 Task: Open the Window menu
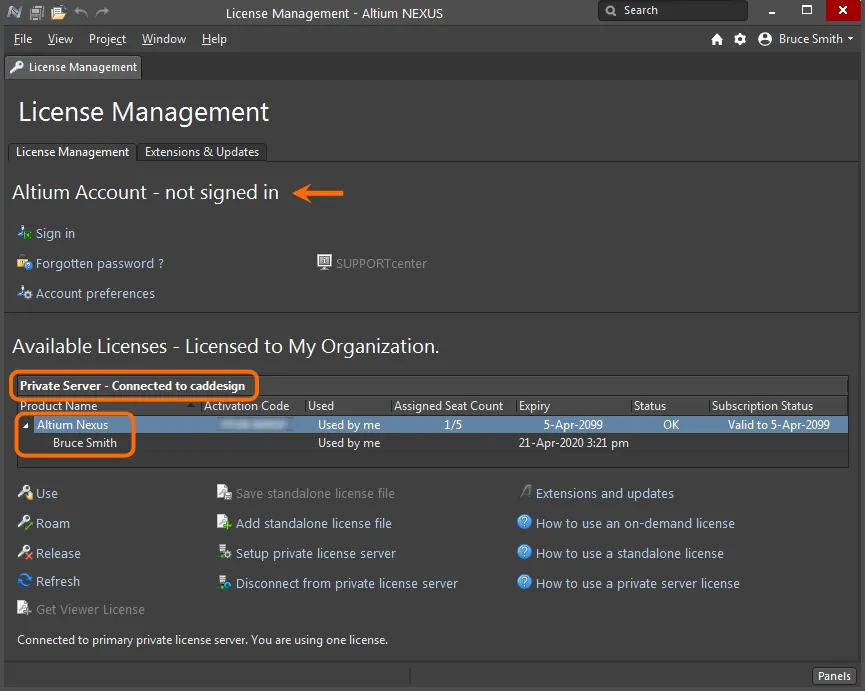click(164, 39)
